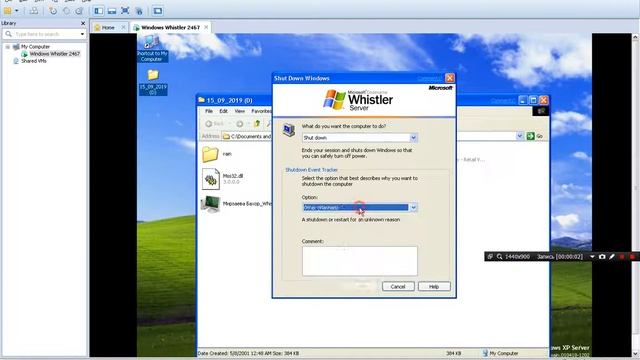This screenshot has height=360, width=640.
Task: Click the Comment text box
Action: 360,261
